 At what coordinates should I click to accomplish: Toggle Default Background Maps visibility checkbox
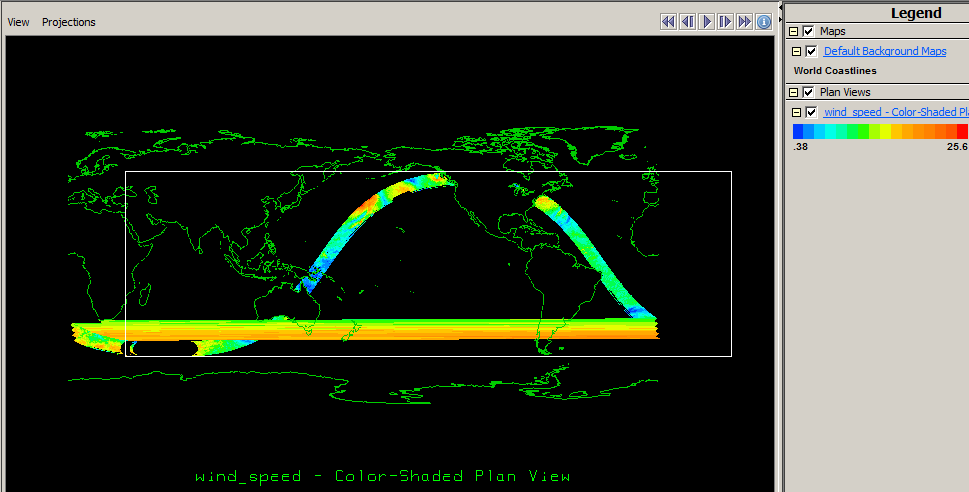pos(812,51)
